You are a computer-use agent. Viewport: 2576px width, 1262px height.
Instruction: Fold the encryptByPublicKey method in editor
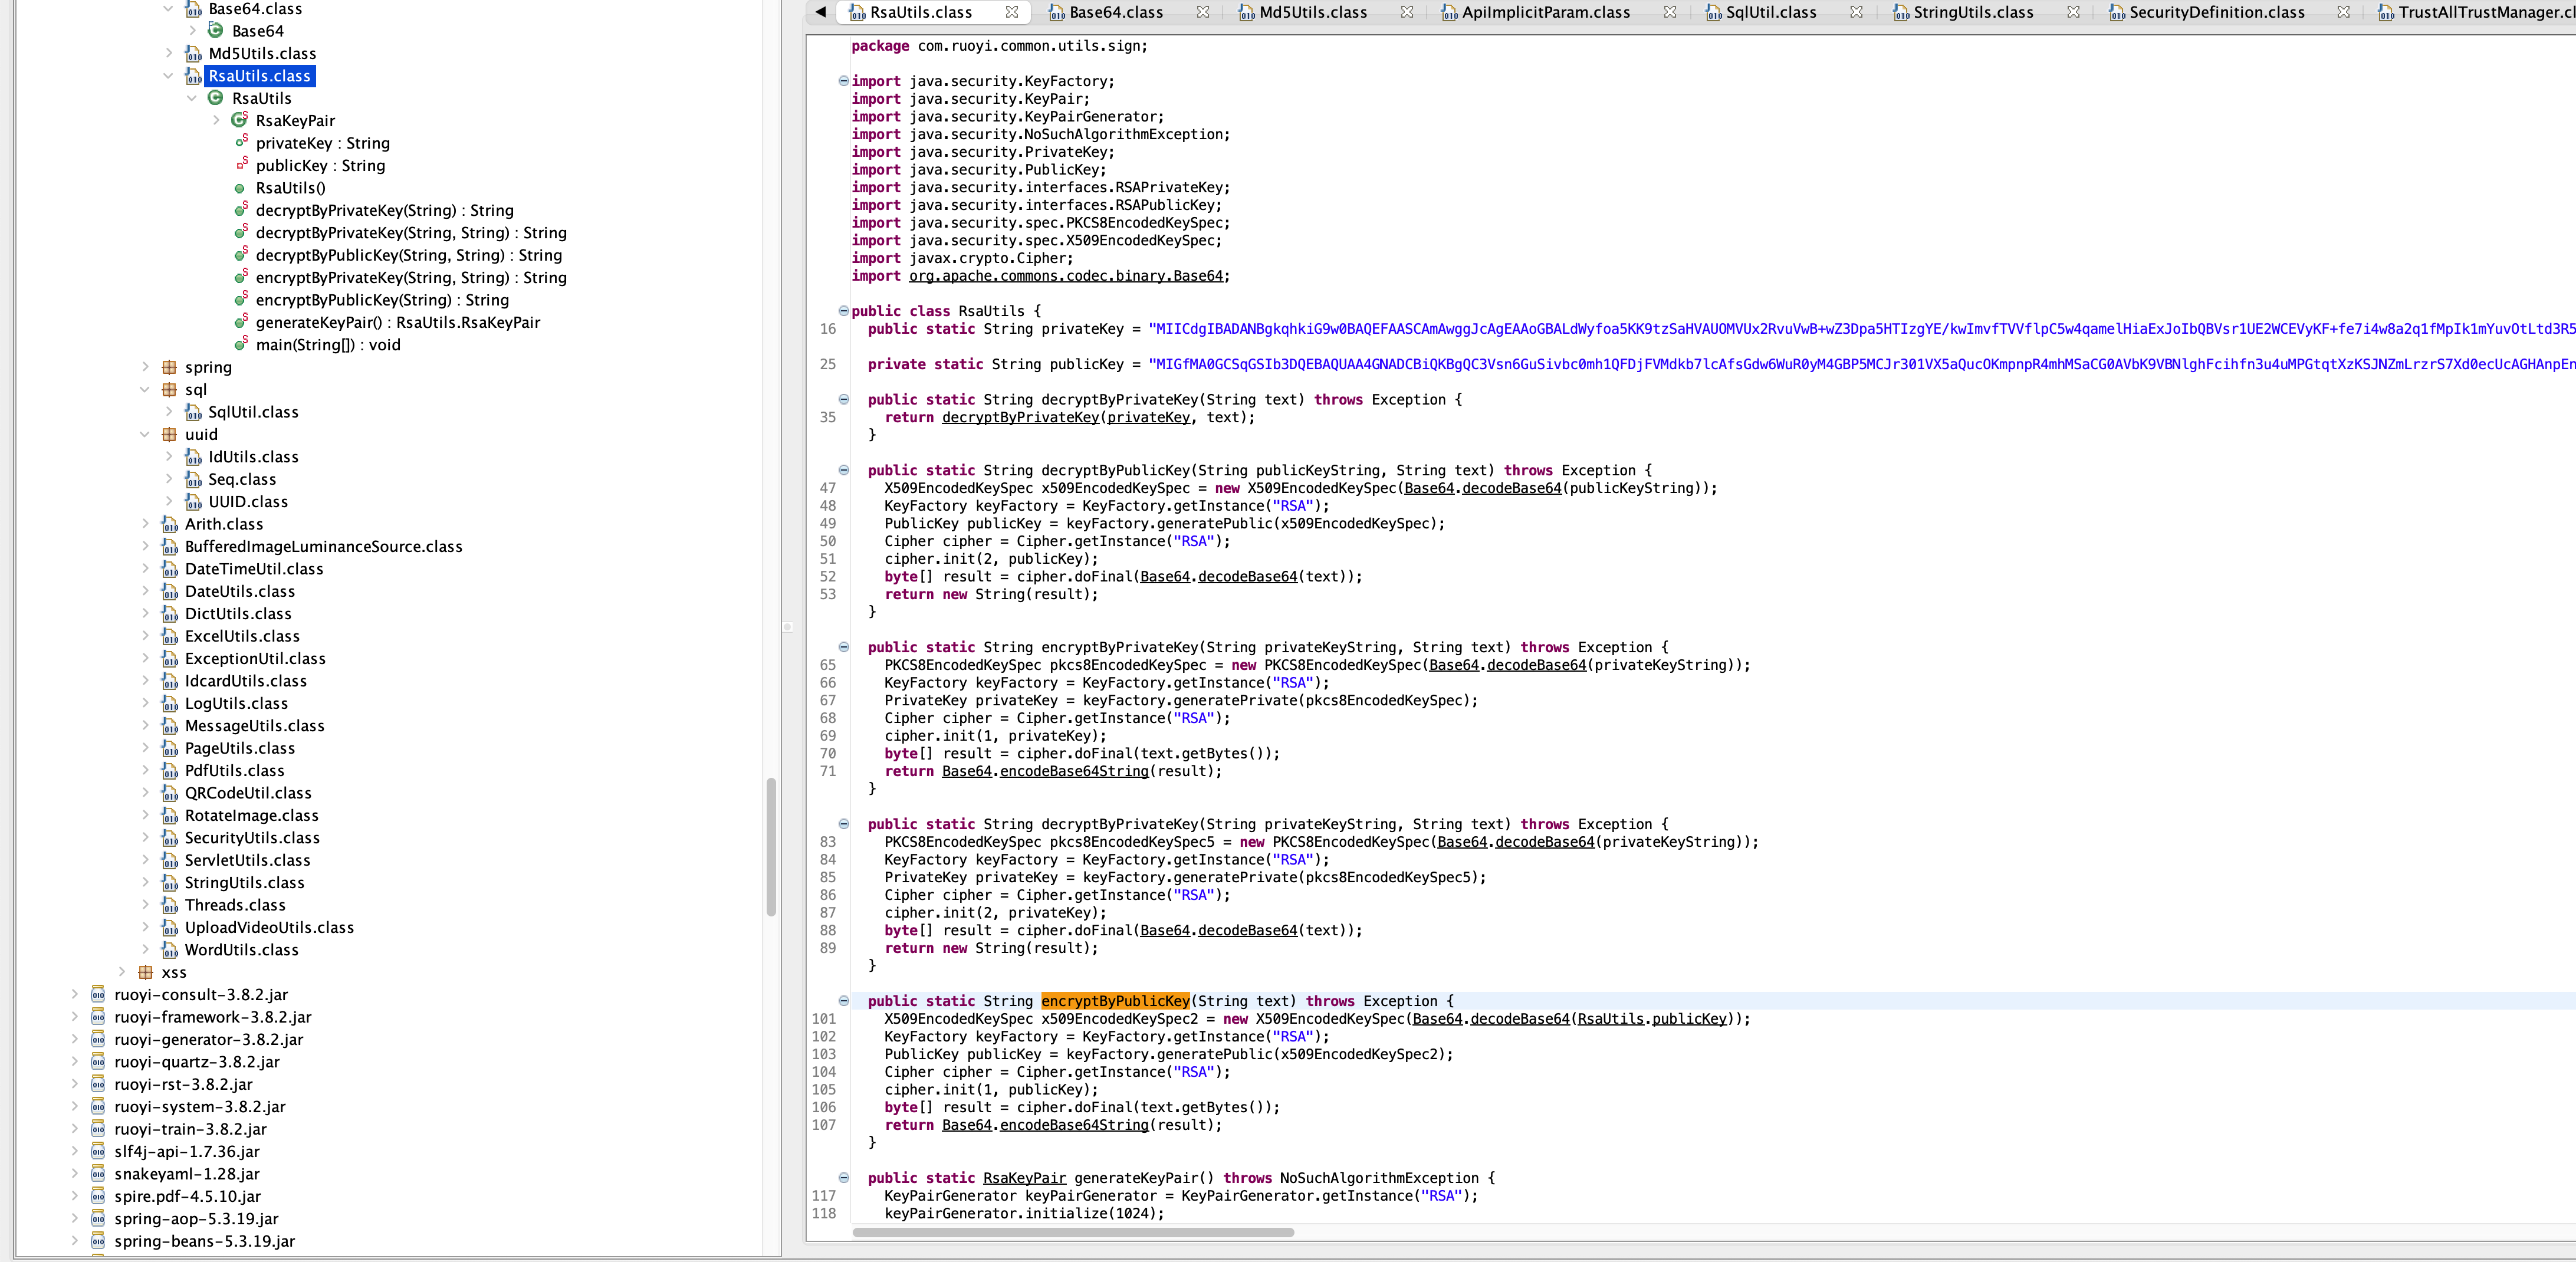click(843, 1001)
